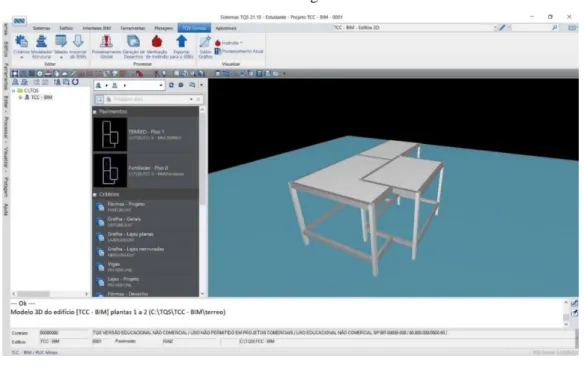
Task: Open the panel view options dropdown arrow
Action: (201, 85)
